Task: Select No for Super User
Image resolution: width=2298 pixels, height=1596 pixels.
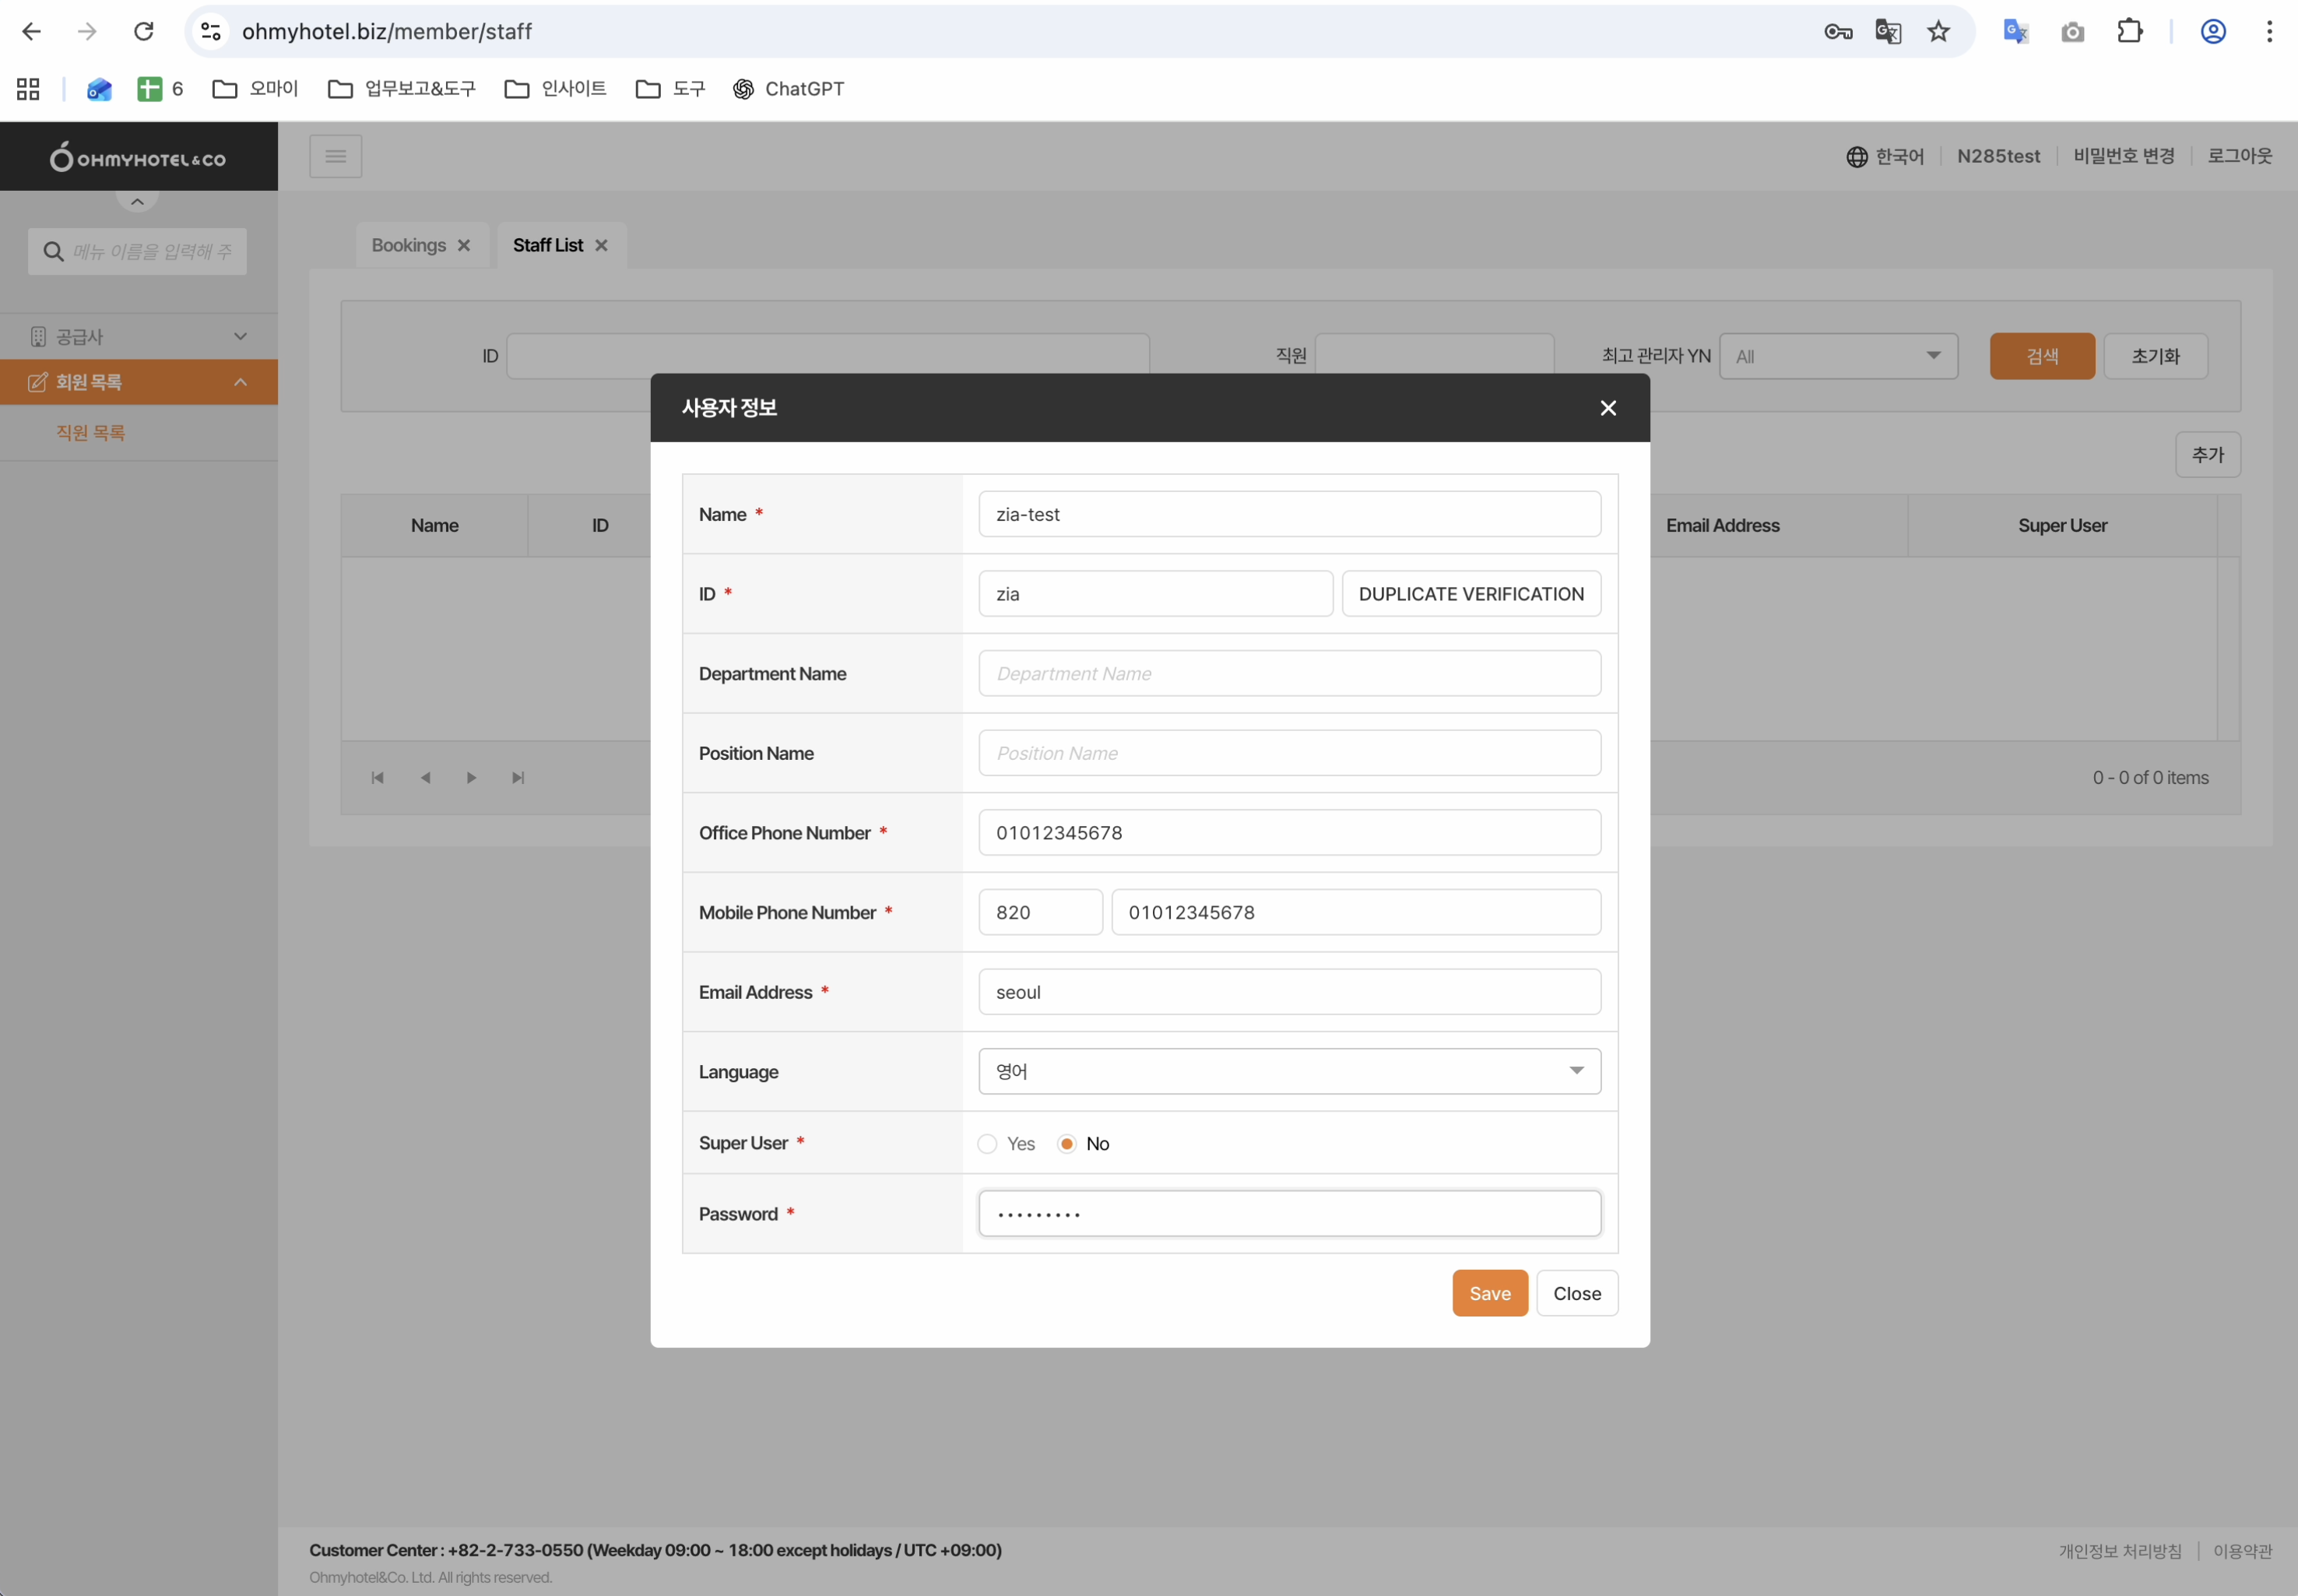Action: pyautogui.click(x=1067, y=1143)
